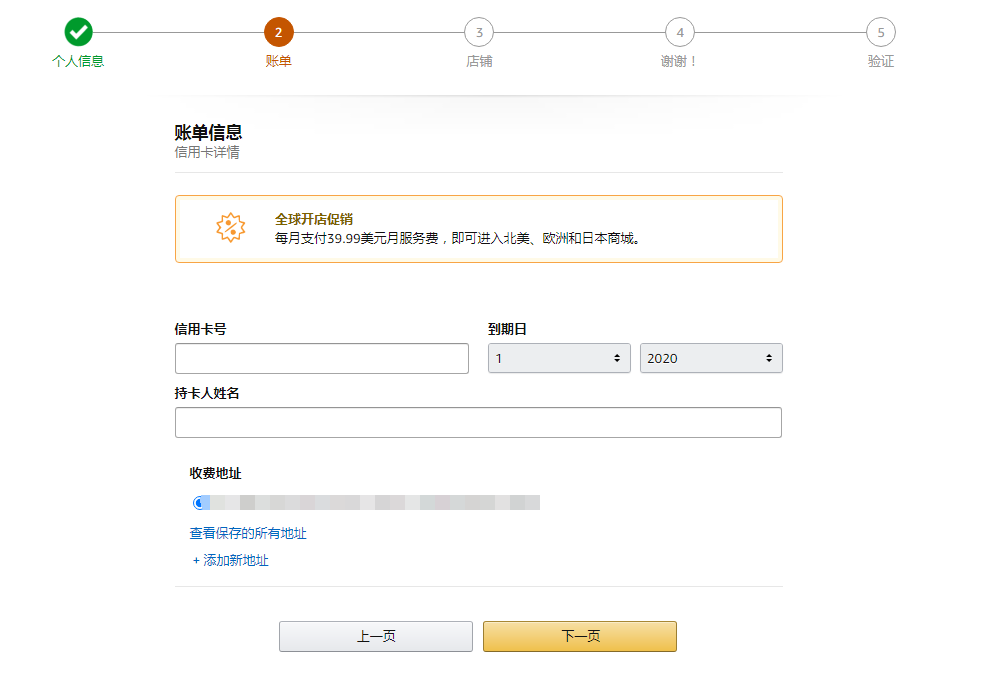Select the saved billing address radio button
This screenshot has width=986, height=690.
pos(198,502)
